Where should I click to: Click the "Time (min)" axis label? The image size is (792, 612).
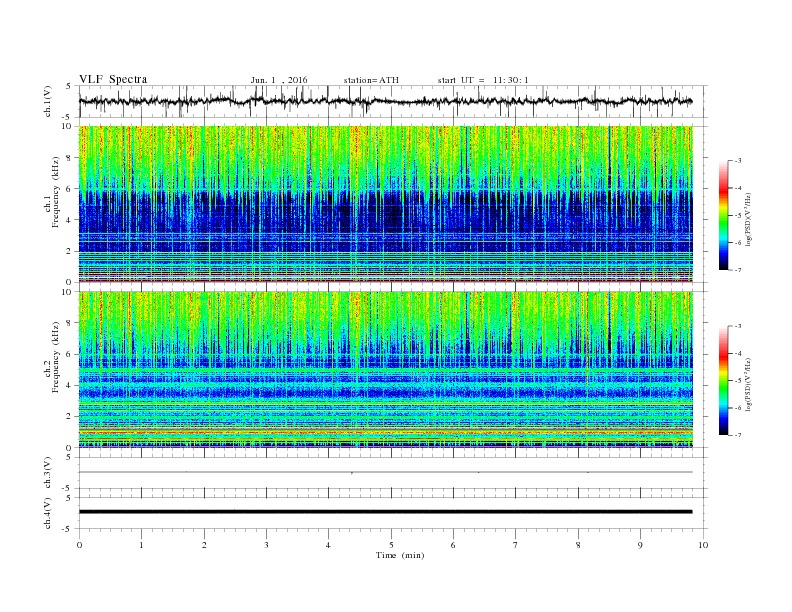coord(400,555)
